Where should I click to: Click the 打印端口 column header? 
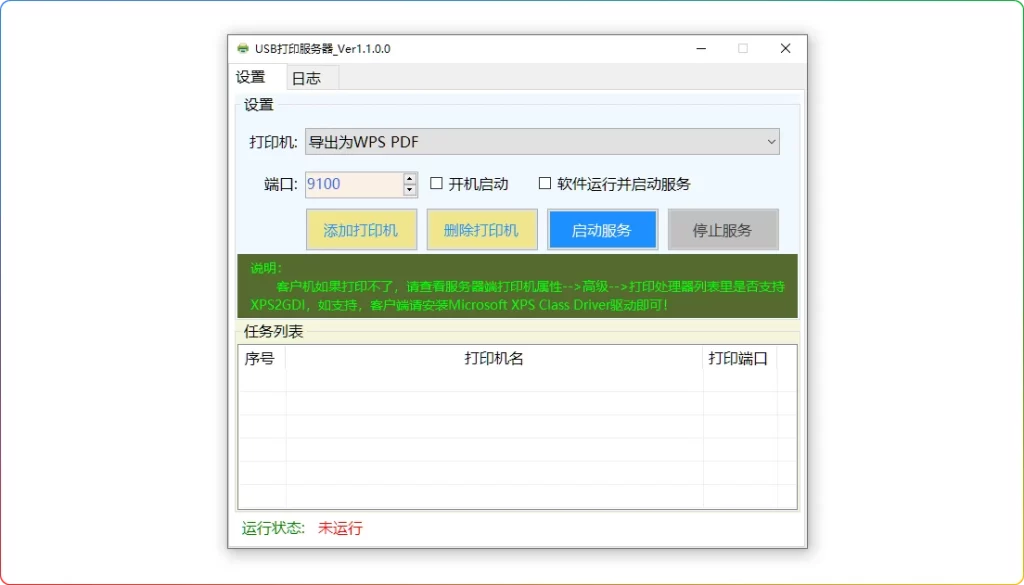pyautogui.click(x=739, y=358)
